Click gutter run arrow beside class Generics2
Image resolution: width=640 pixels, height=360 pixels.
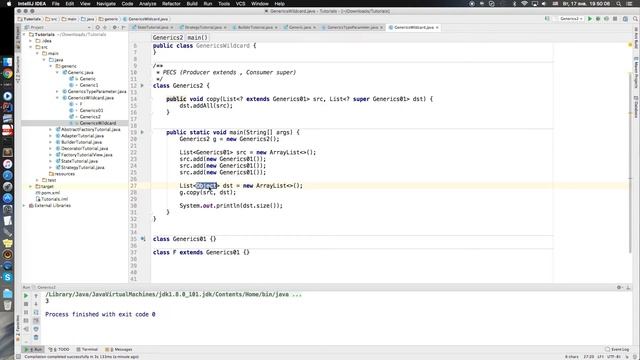point(142,86)
